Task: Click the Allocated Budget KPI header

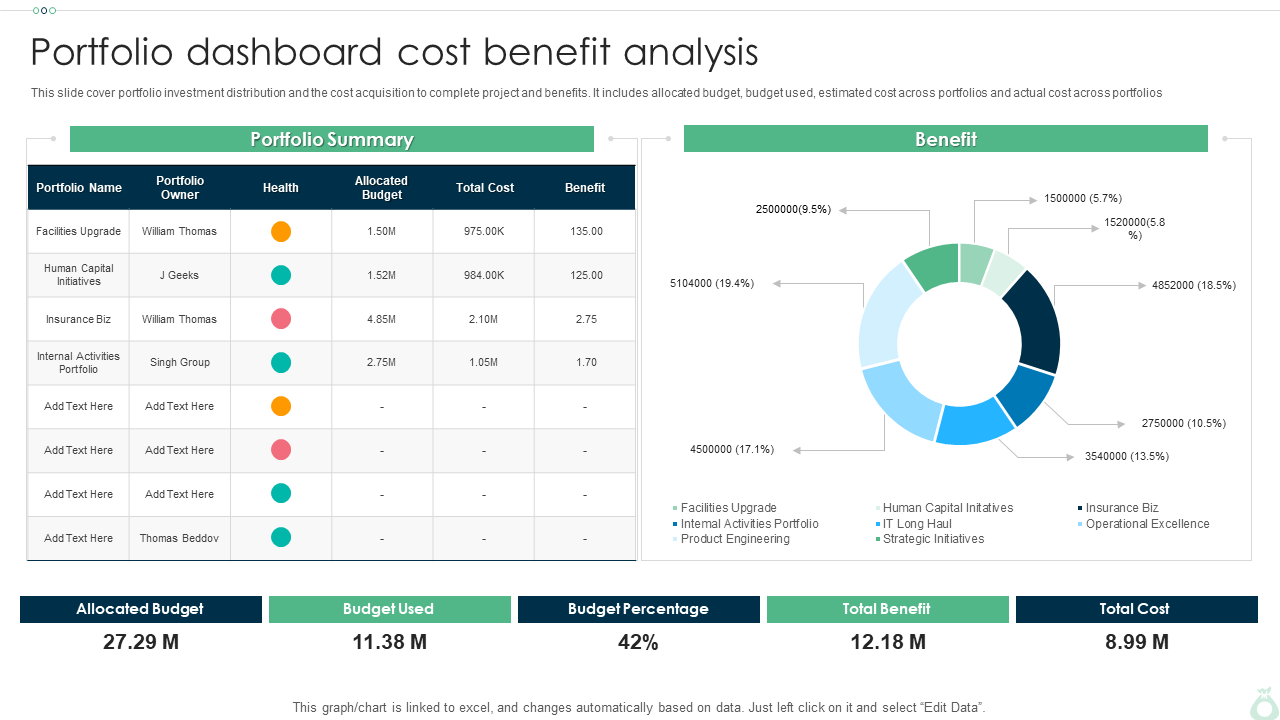Action: point(141,609)
